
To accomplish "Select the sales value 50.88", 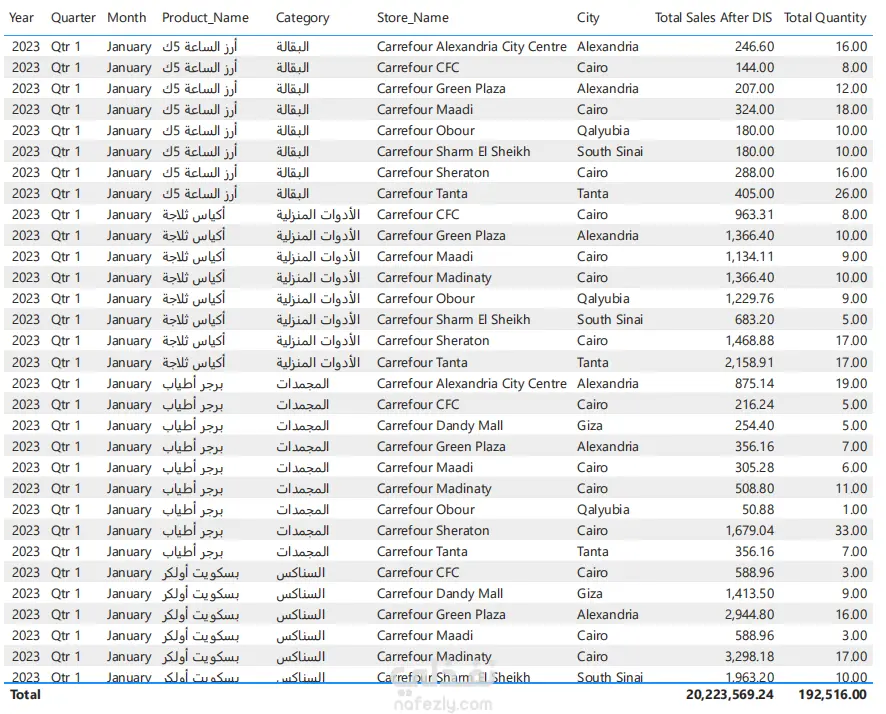I will tap(758, 509).
